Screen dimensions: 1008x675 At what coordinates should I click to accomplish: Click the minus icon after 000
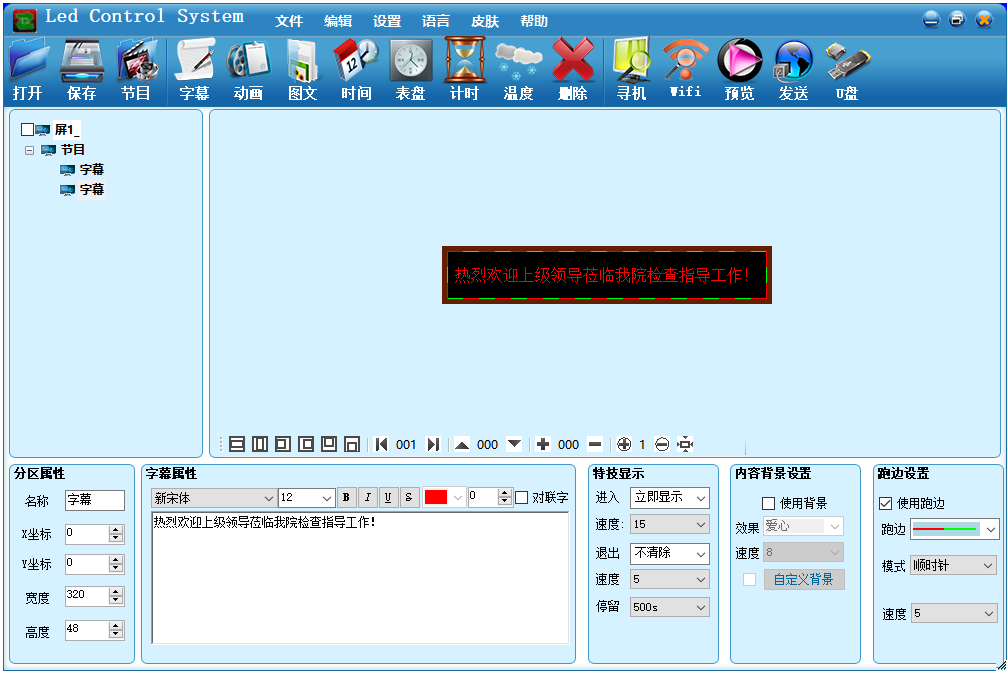click(x=595, y=444)
